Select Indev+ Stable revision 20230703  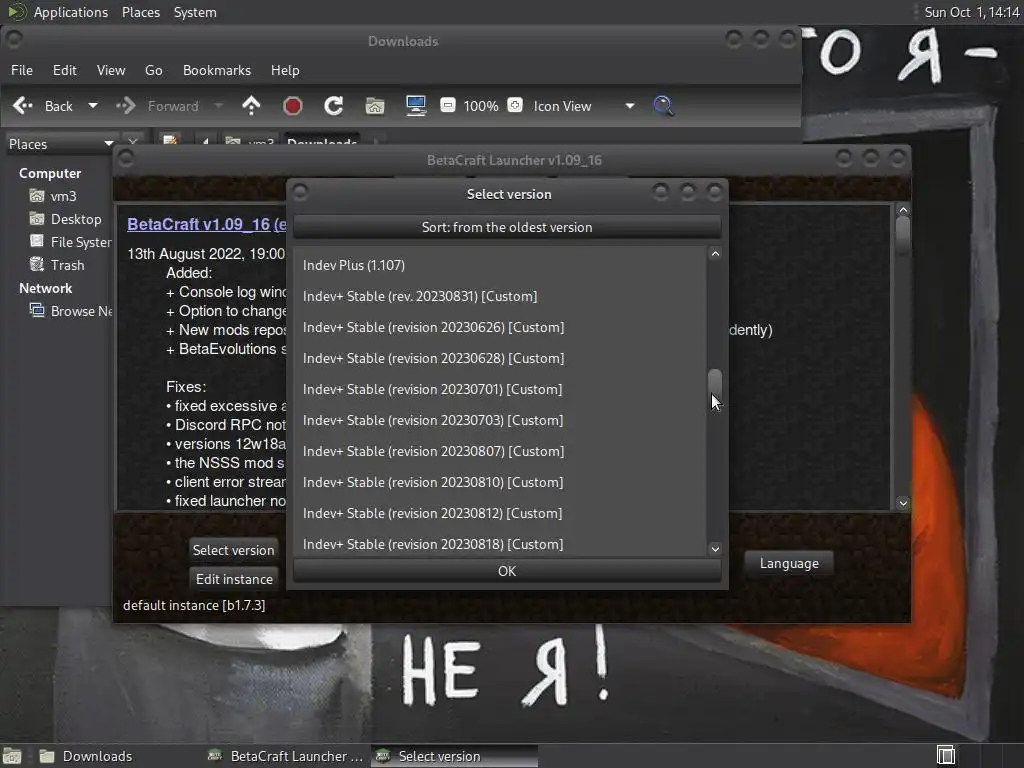(500, 420)
